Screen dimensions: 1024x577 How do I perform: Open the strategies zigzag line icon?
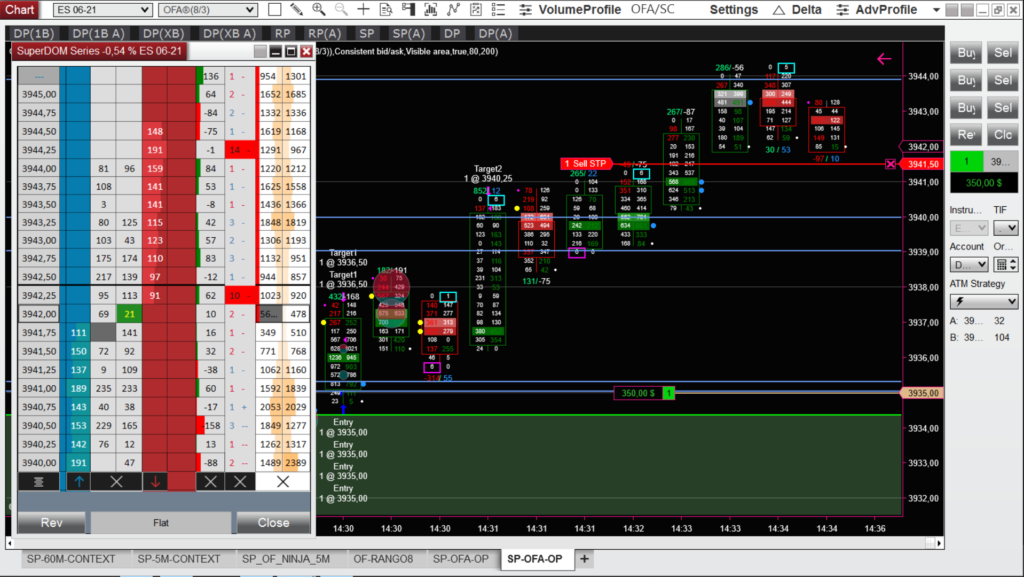453,9
